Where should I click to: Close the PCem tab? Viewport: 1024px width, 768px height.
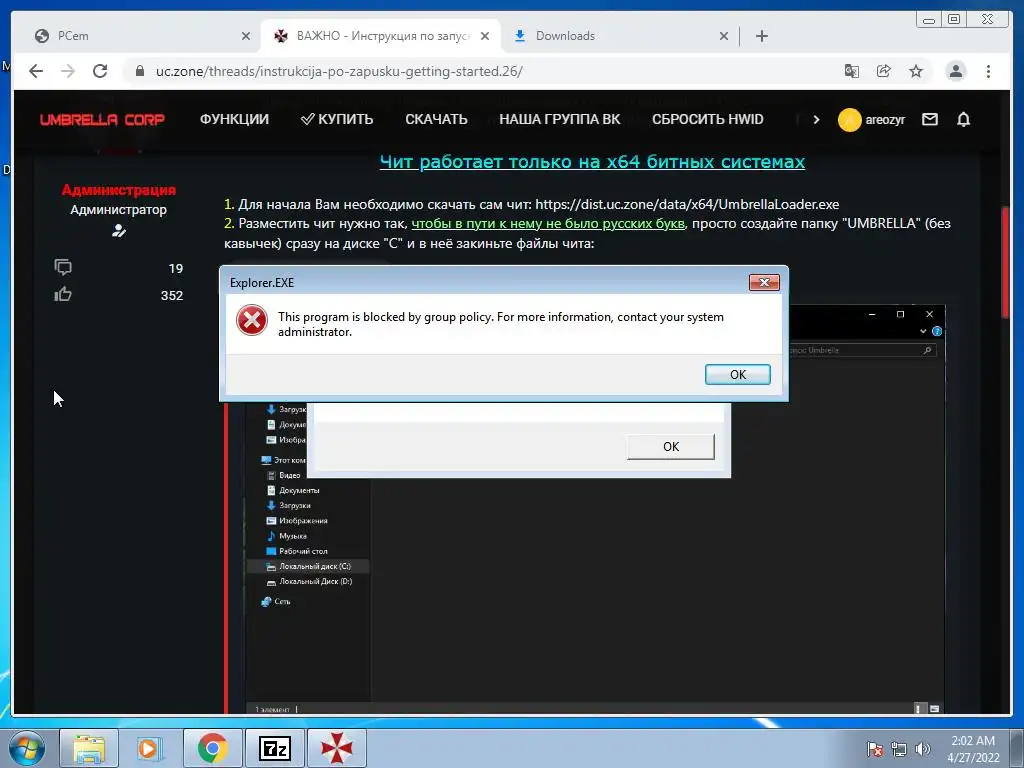pyautogui.click(x=246, y=36)
